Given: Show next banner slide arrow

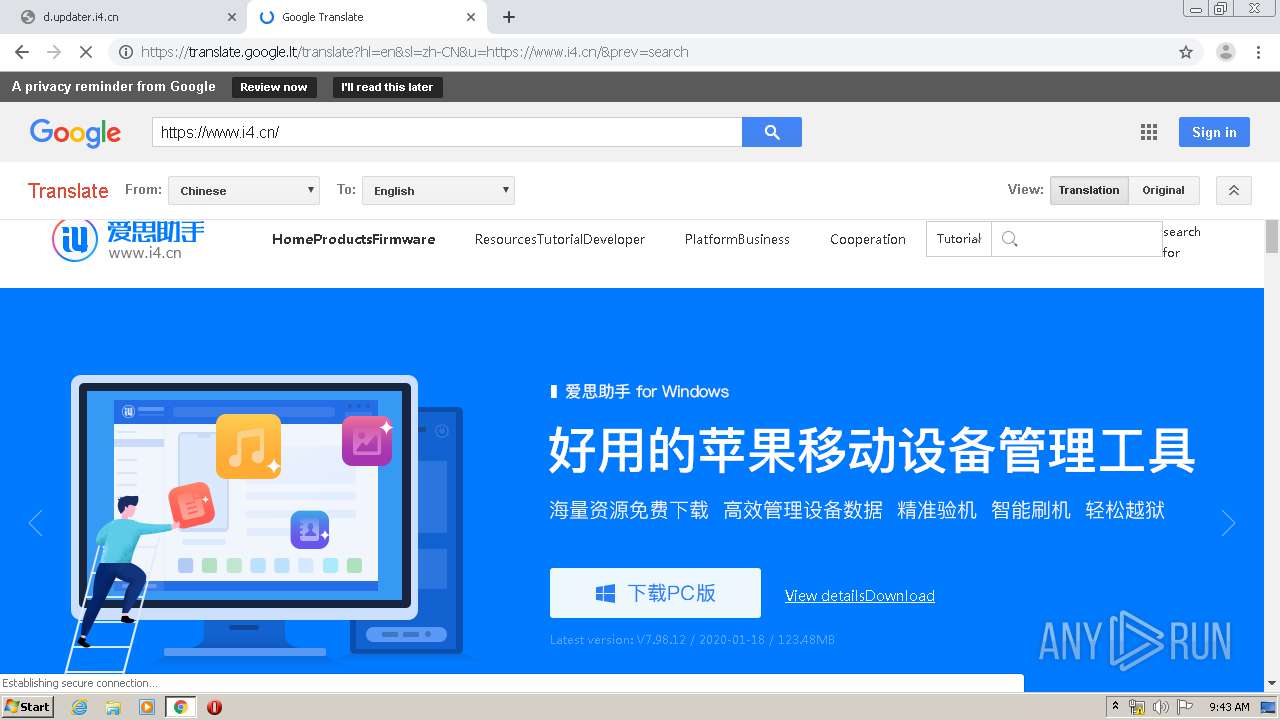Looking at the screenshot, I should tap(1228, 523).
